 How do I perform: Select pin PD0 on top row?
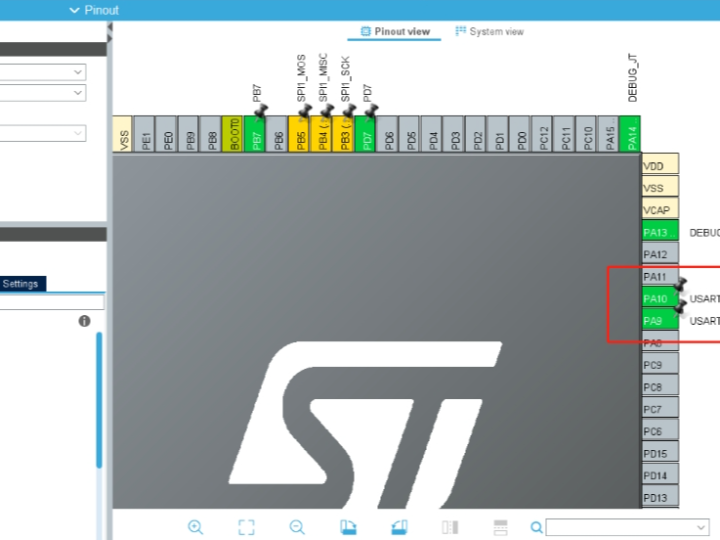(520, 134)
